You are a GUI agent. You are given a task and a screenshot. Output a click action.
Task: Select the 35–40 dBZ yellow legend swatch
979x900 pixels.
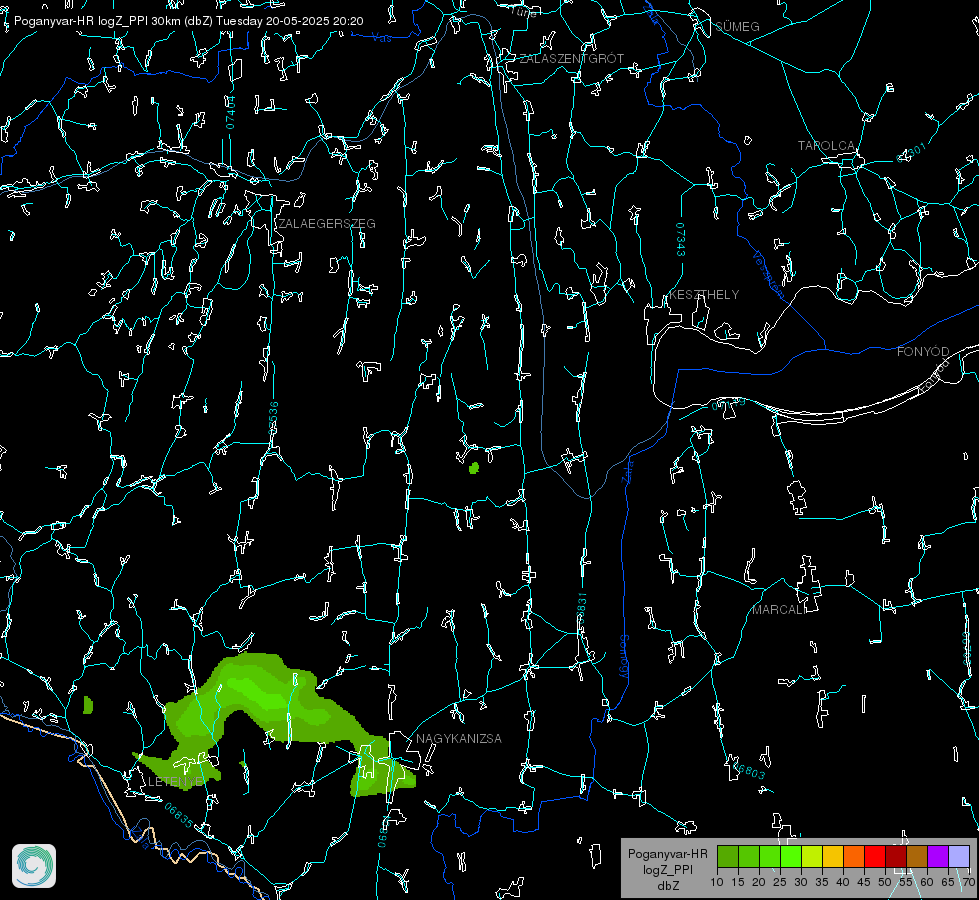tap(833, 856)
